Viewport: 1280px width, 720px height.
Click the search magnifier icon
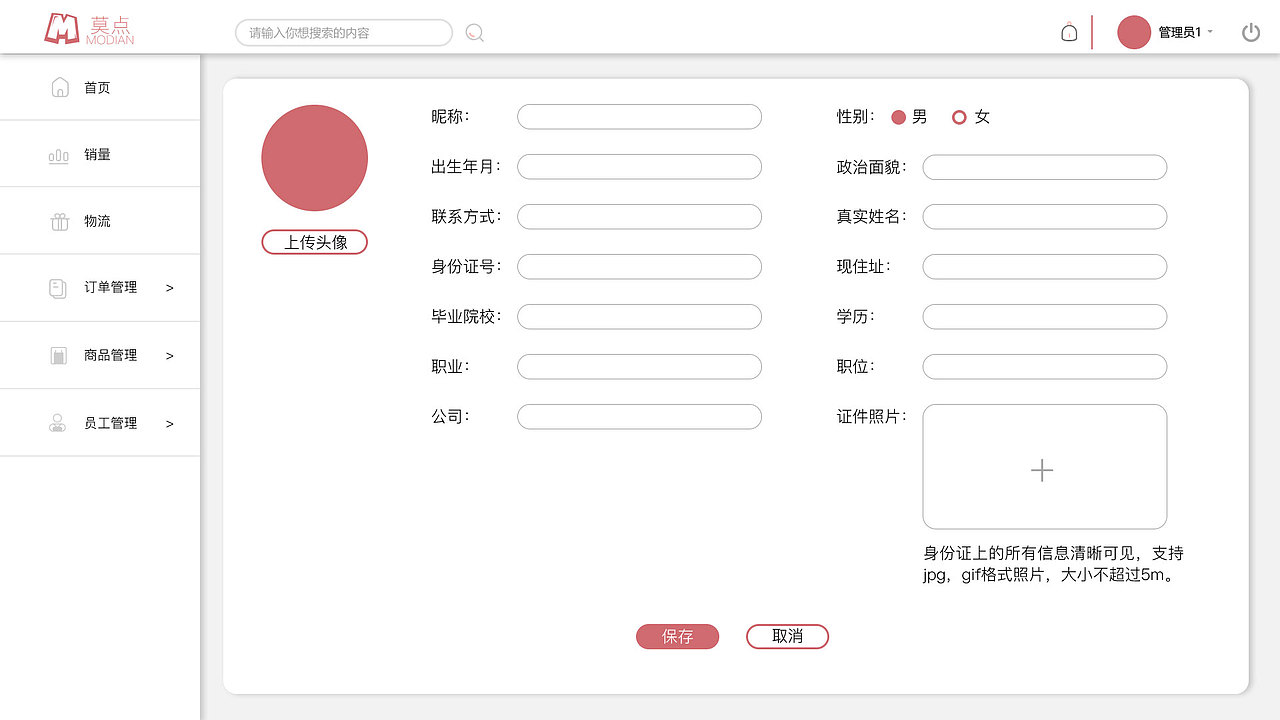474,33
